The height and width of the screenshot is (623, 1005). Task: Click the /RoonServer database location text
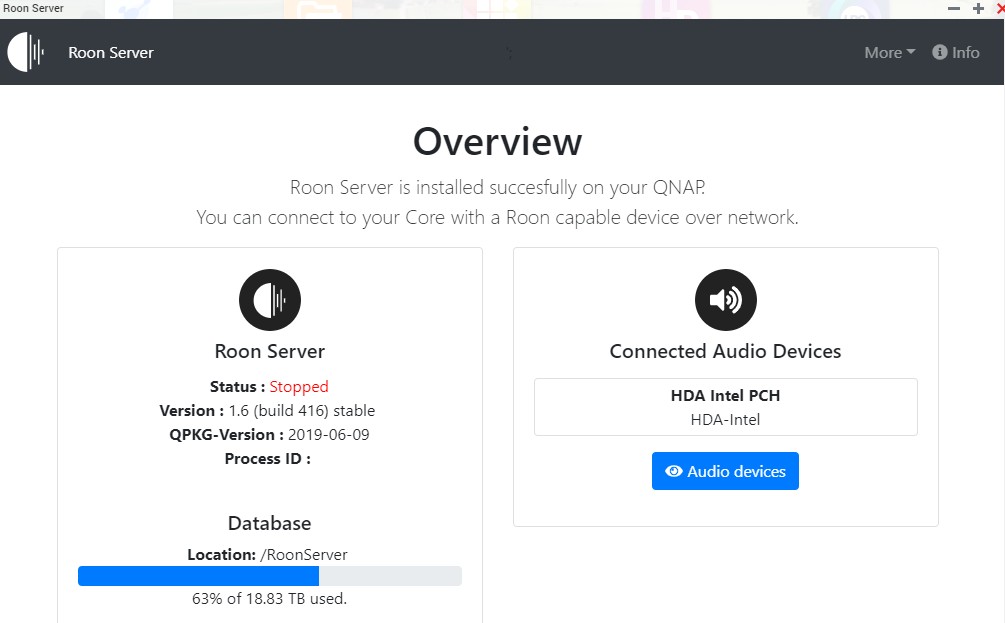pos(304,554)
